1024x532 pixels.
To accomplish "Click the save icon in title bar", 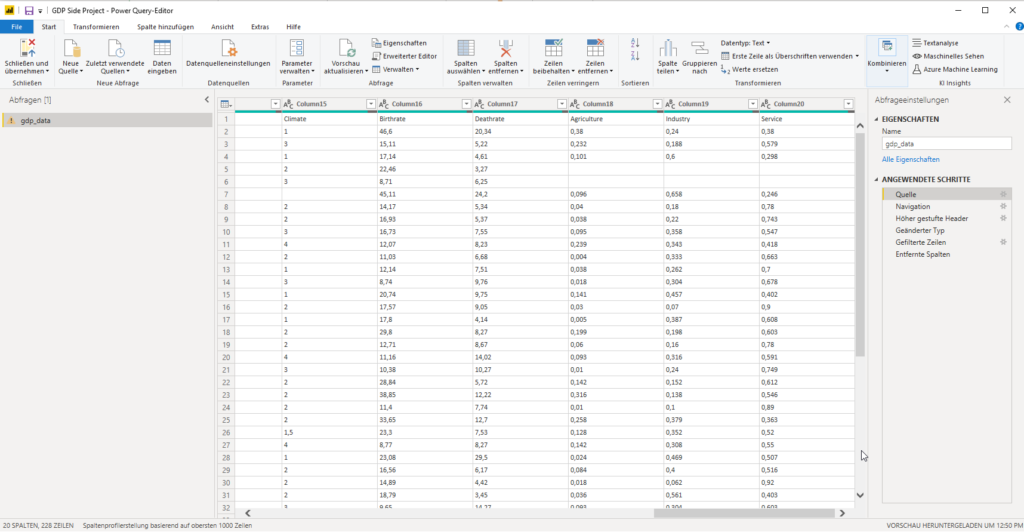I will coord(29,10).
